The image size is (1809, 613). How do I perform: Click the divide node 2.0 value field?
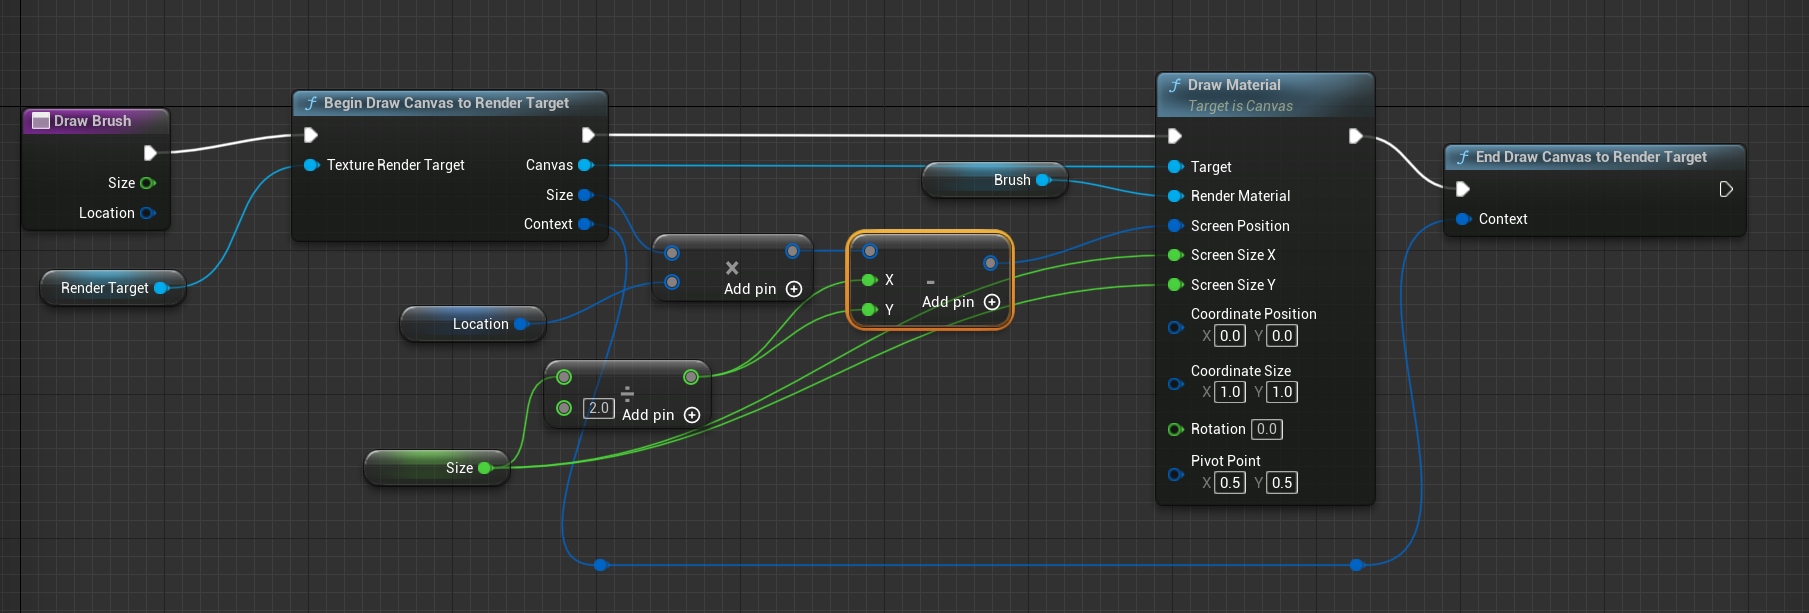coord(599,408)
